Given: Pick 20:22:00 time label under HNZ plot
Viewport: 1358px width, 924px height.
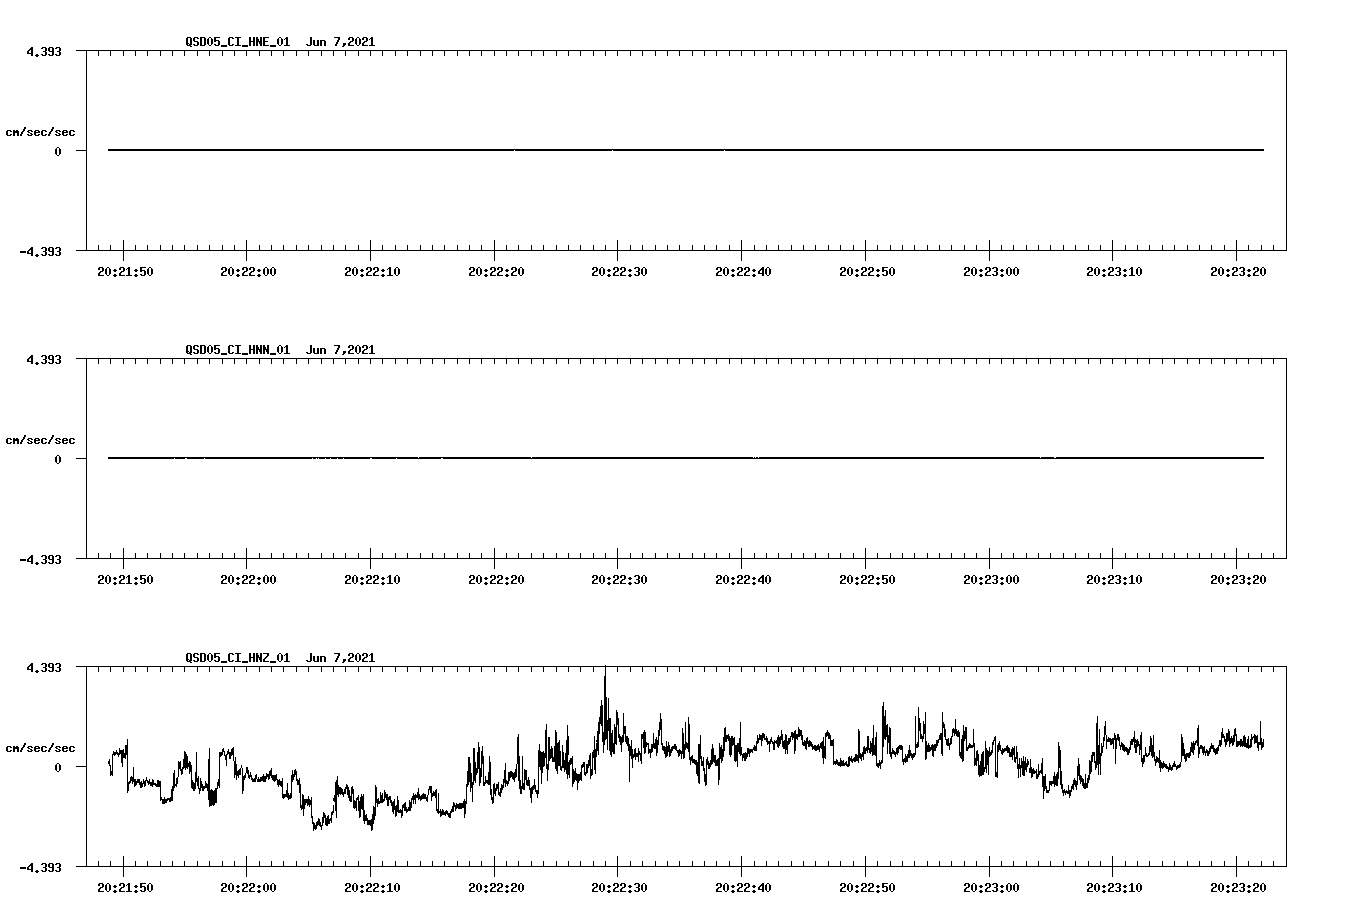Looking at the screenshot, I should (x=248, y=887).
